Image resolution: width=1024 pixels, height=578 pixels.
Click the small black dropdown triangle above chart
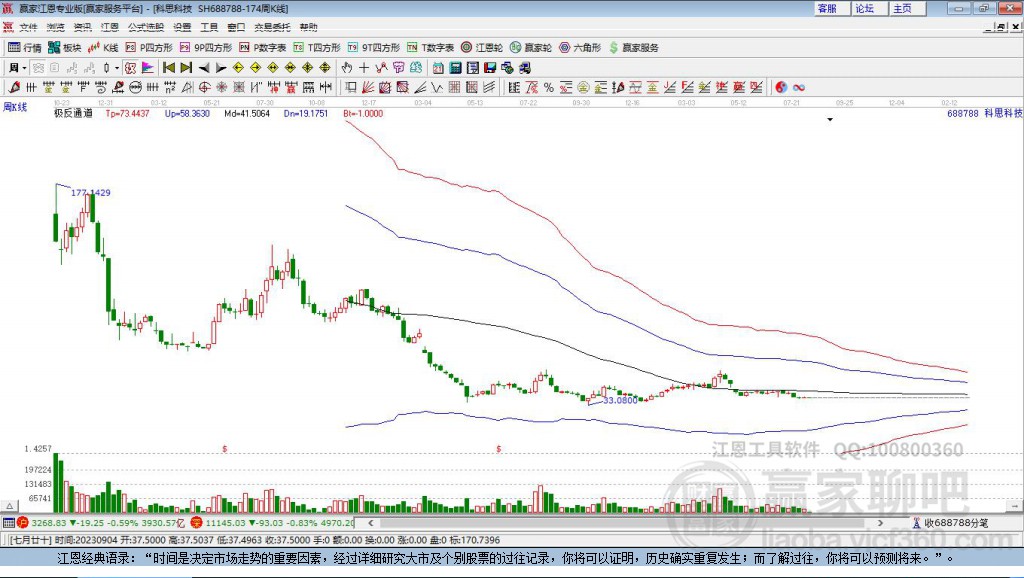830,120
